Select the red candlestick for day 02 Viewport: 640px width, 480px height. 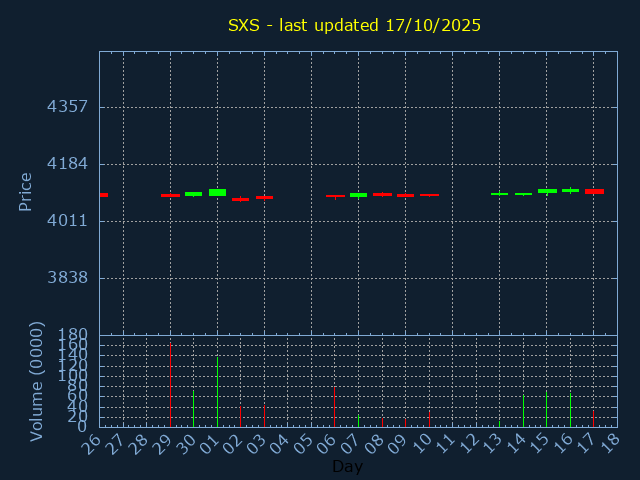pos(240,199)
